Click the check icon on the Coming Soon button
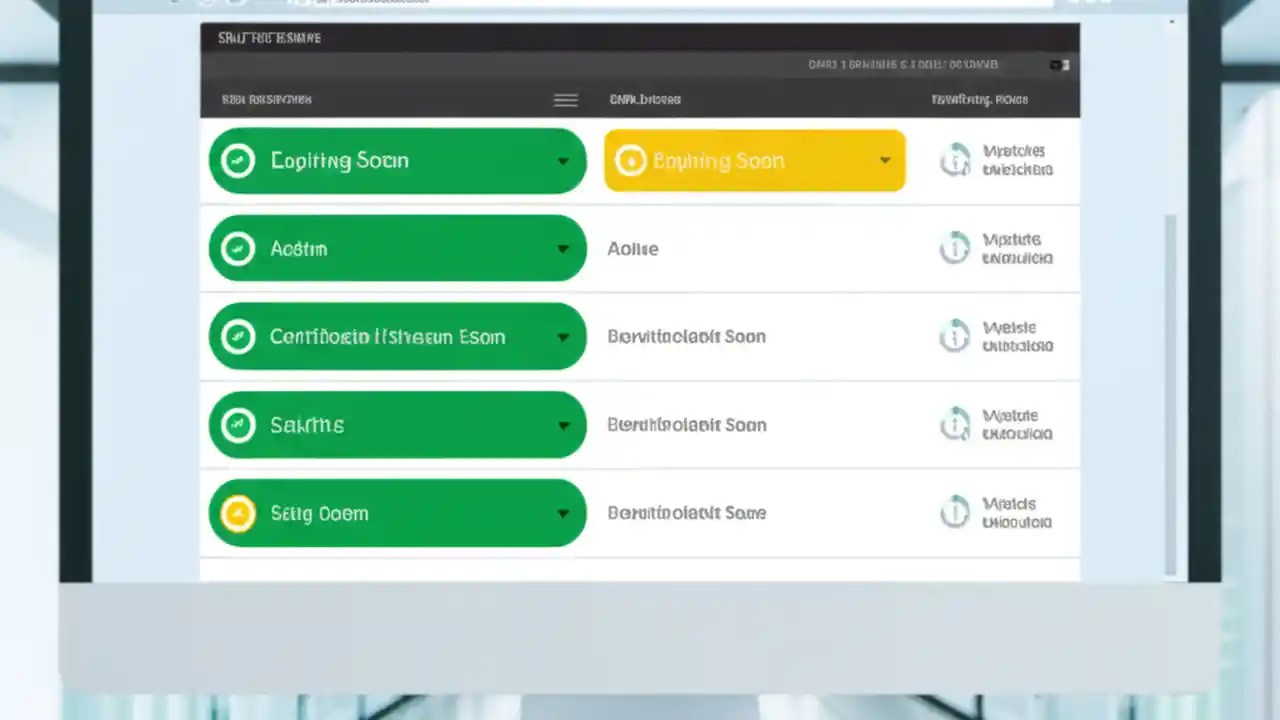1280x720 pixels. [x=237, y=160]
